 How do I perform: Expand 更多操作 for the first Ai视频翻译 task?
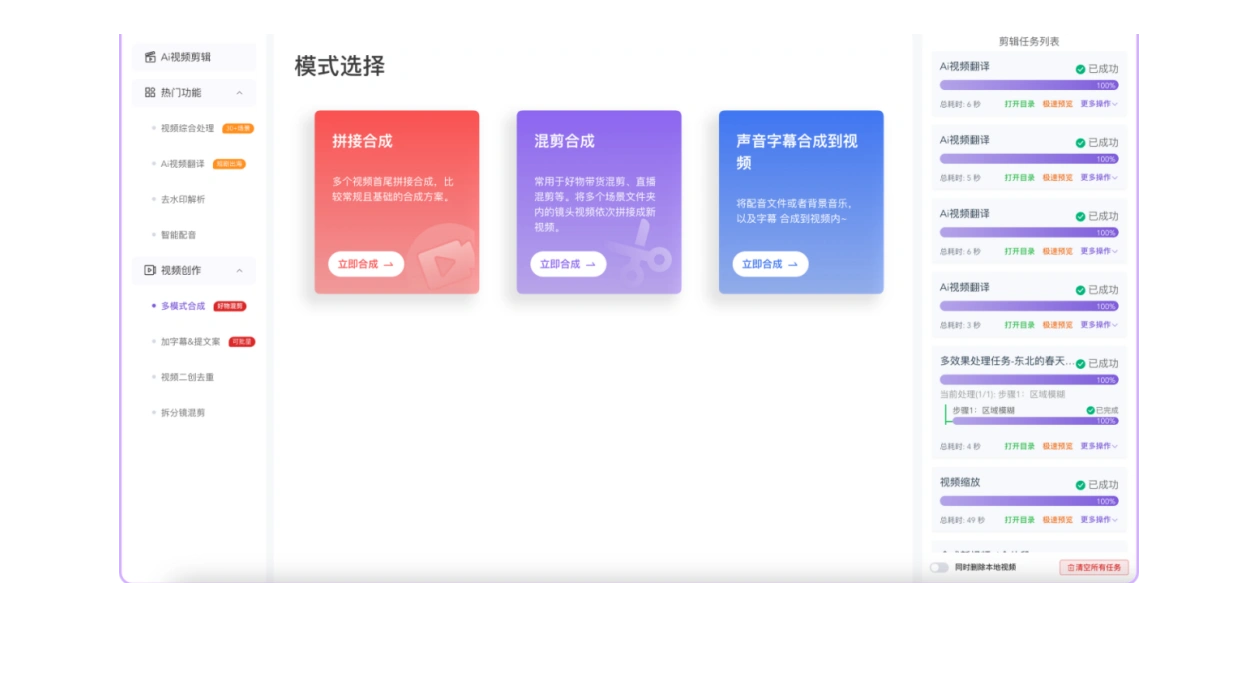click(x=1098, y=104)
